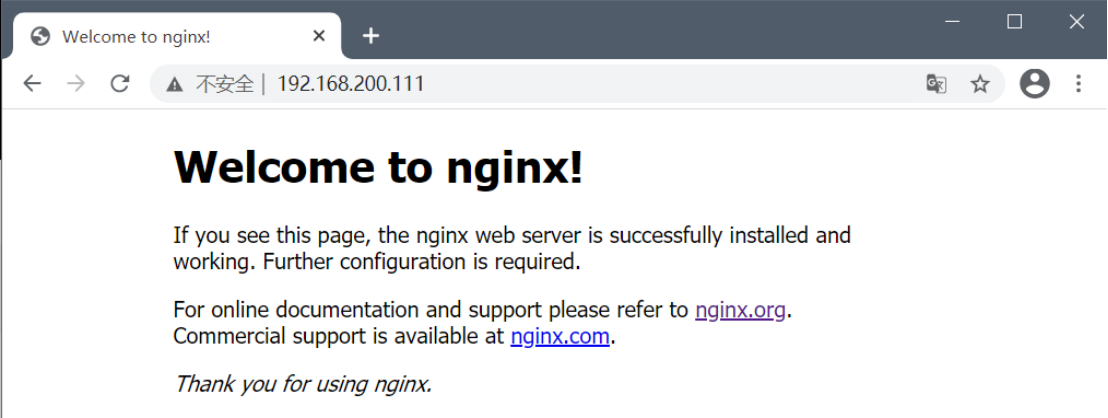Open the not-secure warning triangle icon
This screenshot has width=1108, height=418.
point(174,85)
